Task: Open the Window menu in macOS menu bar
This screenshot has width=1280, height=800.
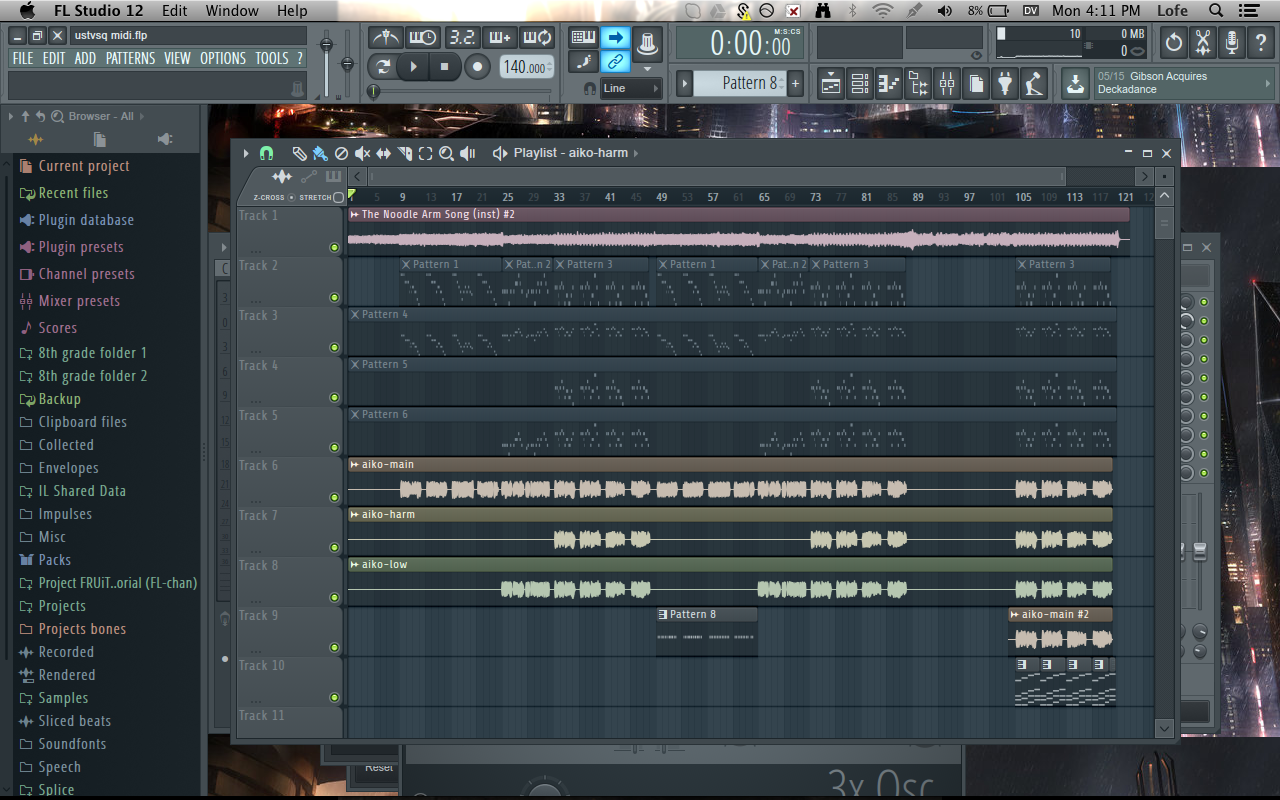Action: click(x=231, y=11)
